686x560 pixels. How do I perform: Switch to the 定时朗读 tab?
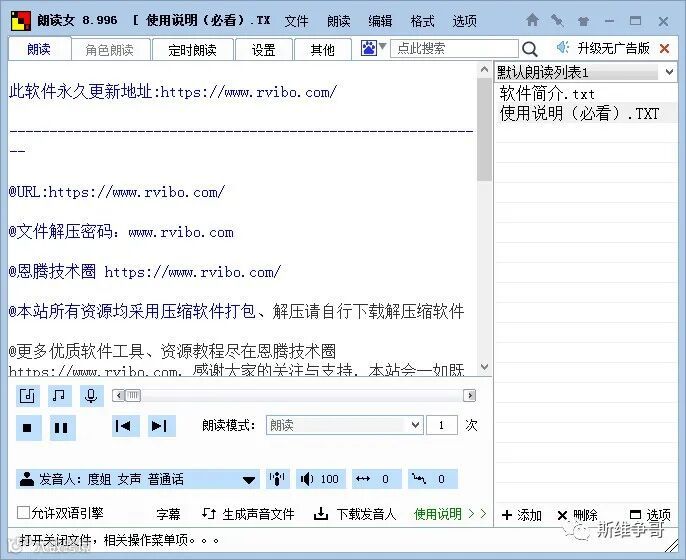click(x=192, y=50)
